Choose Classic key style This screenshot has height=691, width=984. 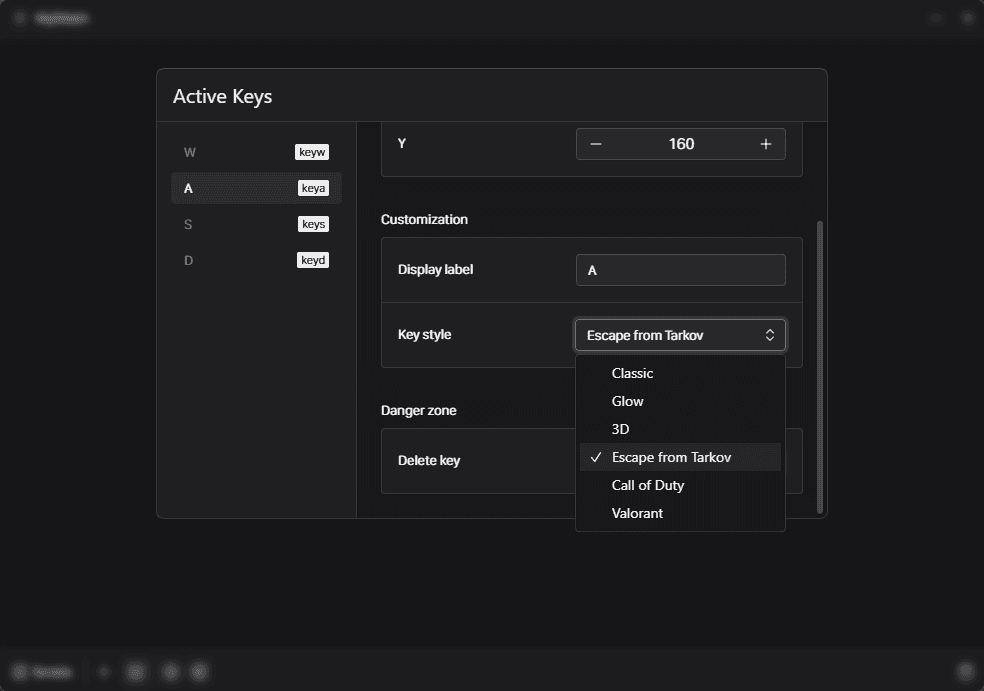click(x=632, y=373)
